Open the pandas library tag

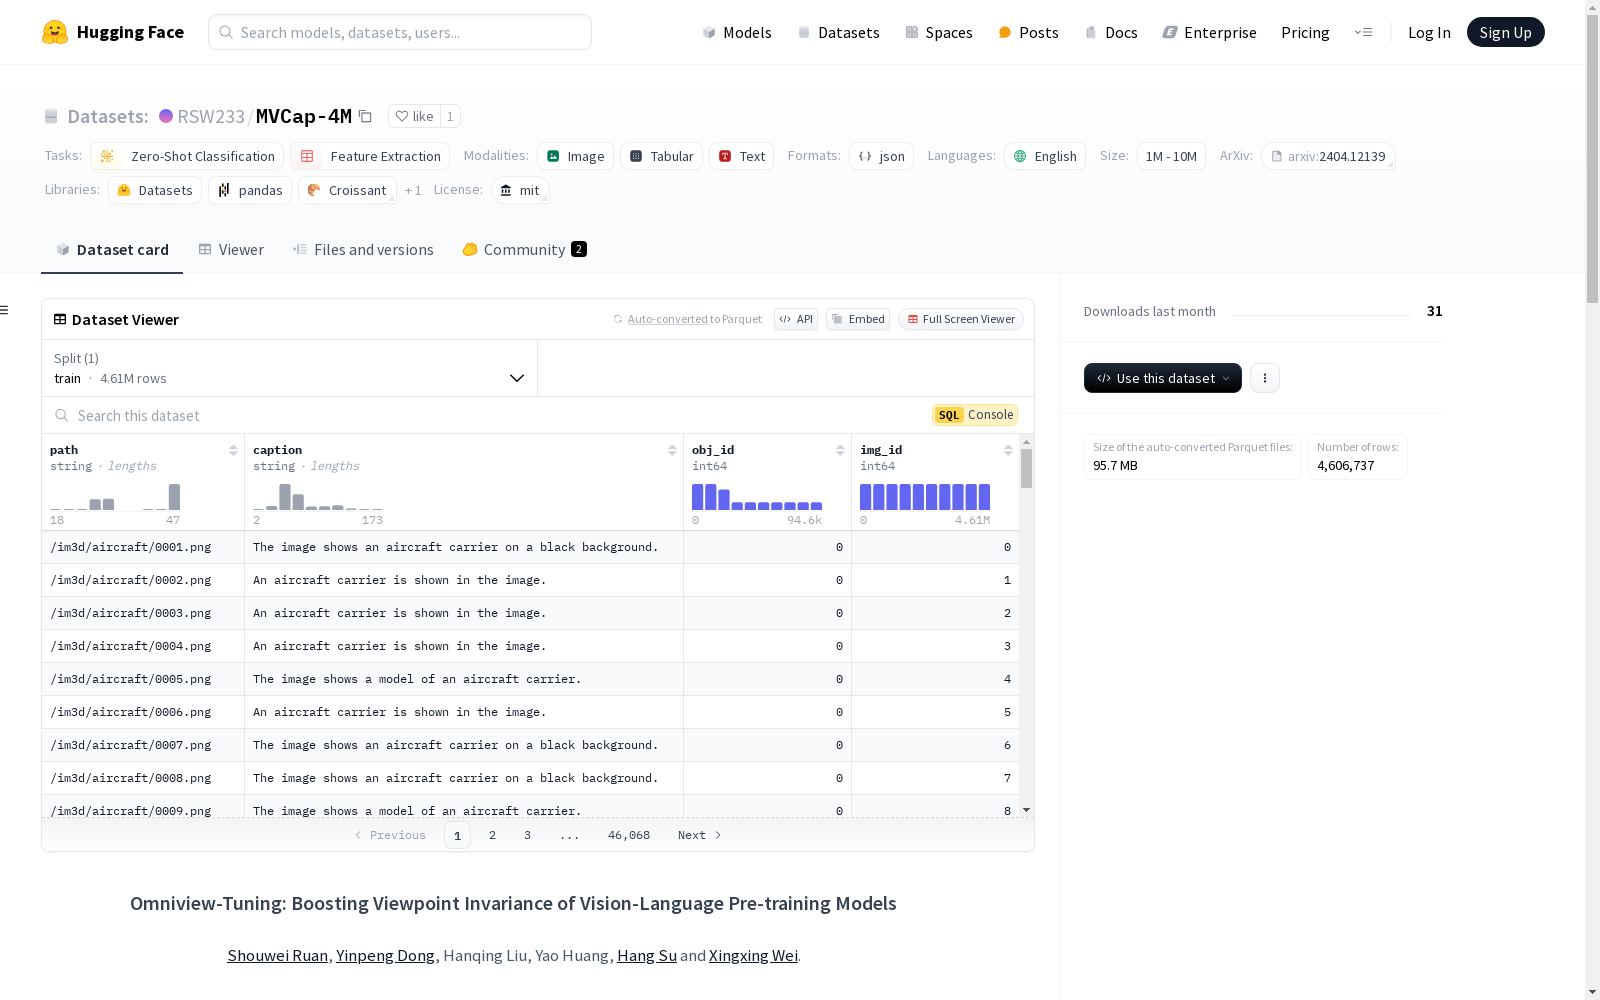pyautogui.click(x=250, y=190)
